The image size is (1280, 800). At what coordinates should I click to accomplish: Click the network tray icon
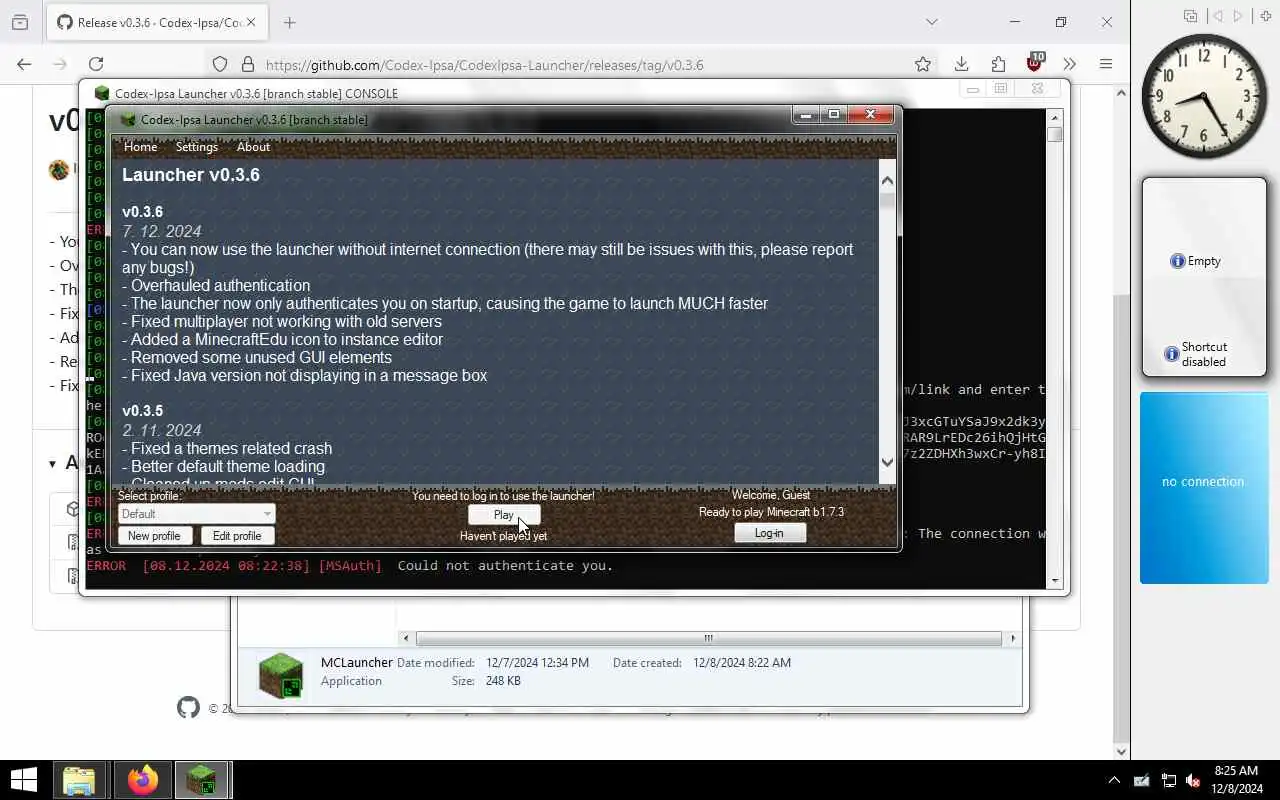click(x=1168, y=780)
